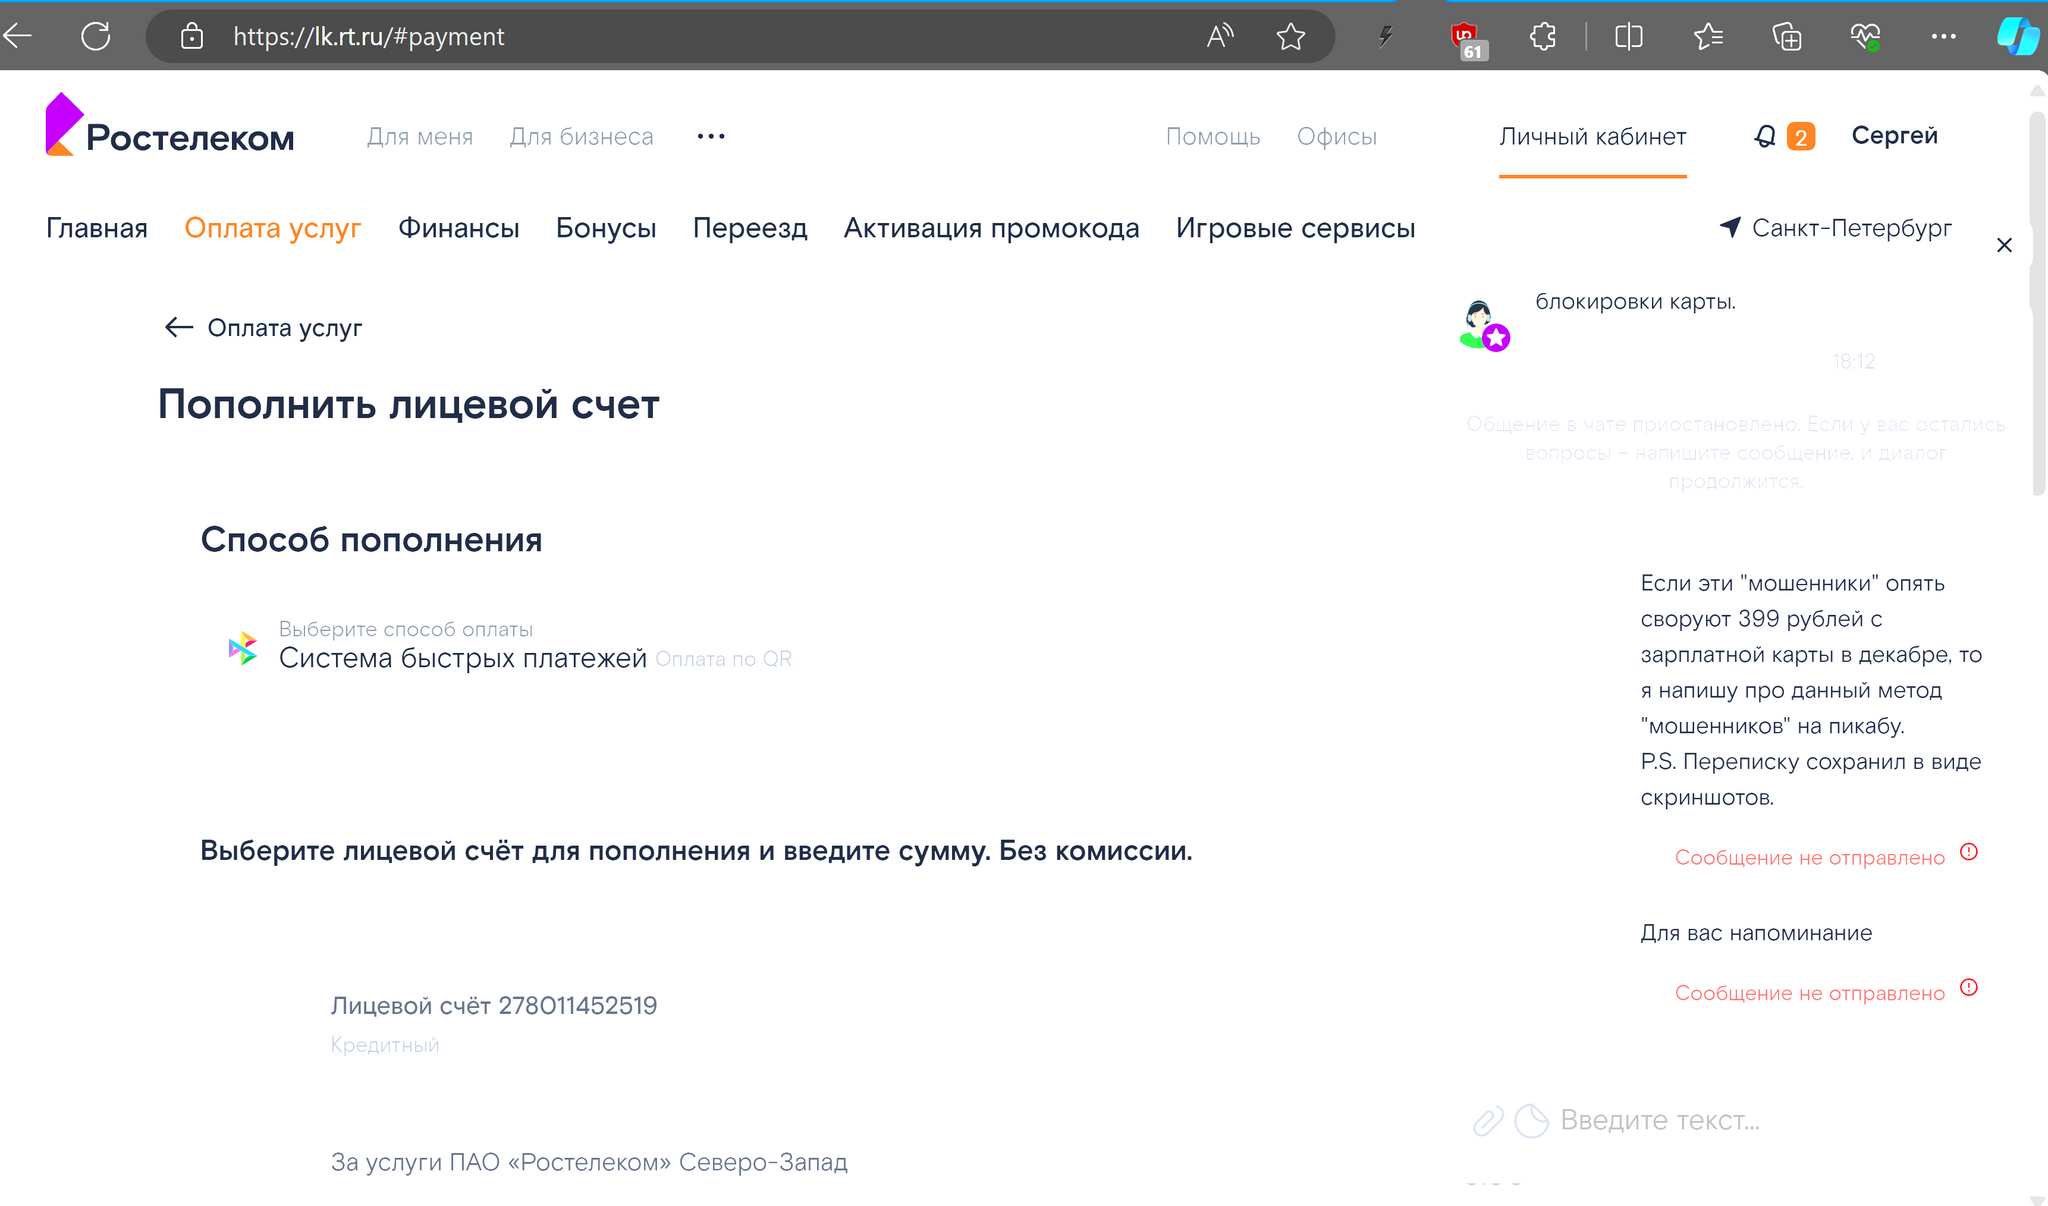Open the Переезд tab
This screenshot has width=2048, height=1206.
coord(750,228)
